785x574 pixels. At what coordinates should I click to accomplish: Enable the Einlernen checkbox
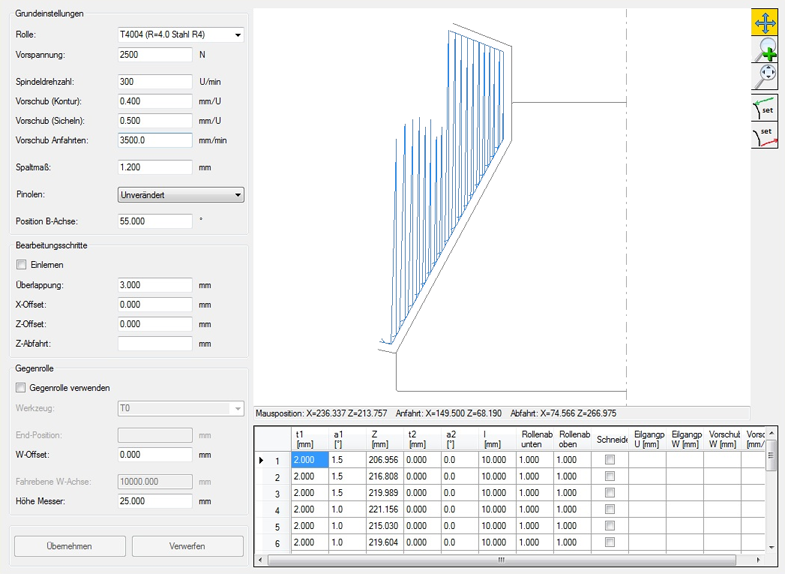[x=21, y=265]
